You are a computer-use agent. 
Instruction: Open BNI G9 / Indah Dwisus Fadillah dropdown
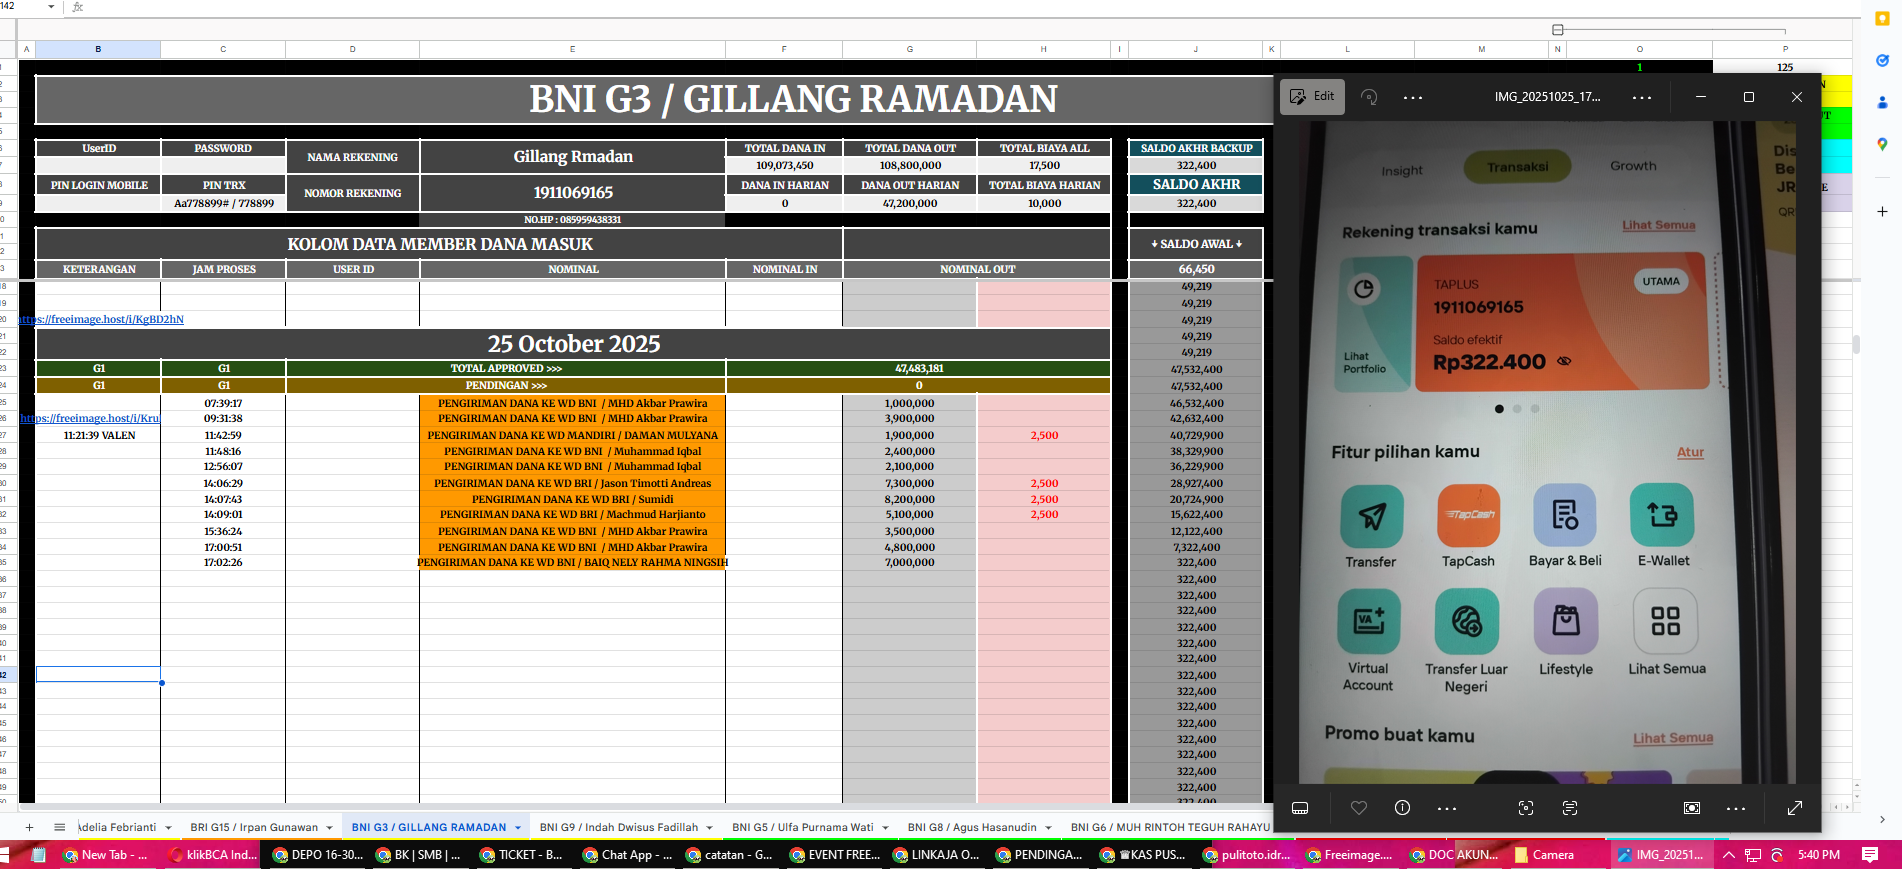tap(709, 828)
